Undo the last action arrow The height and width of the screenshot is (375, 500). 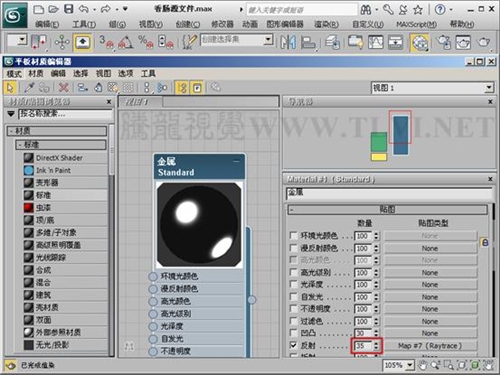tap(84, 9)
